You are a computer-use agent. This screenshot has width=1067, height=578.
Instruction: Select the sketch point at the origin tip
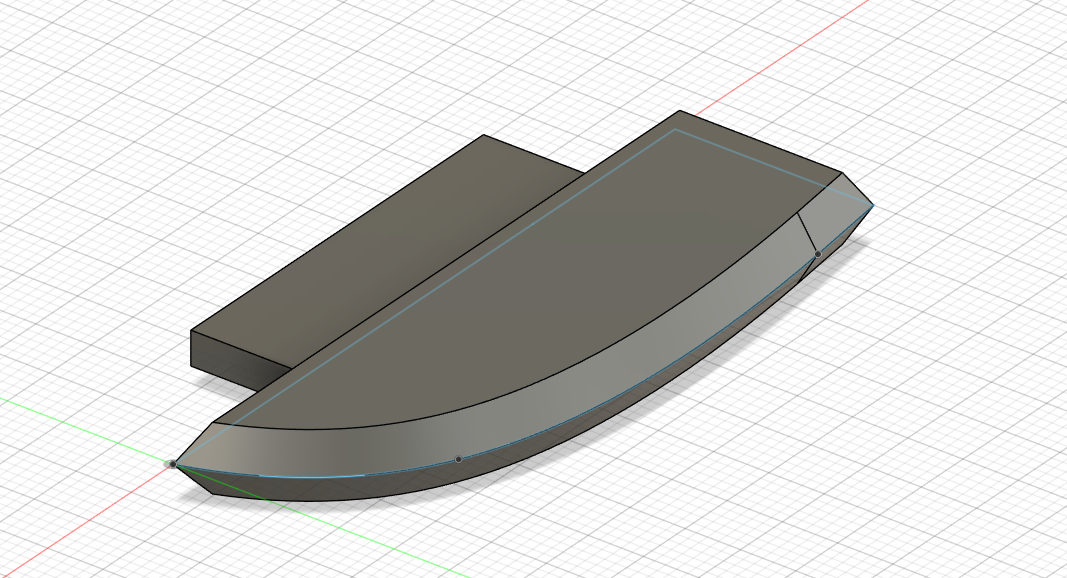tap(173, 464)
